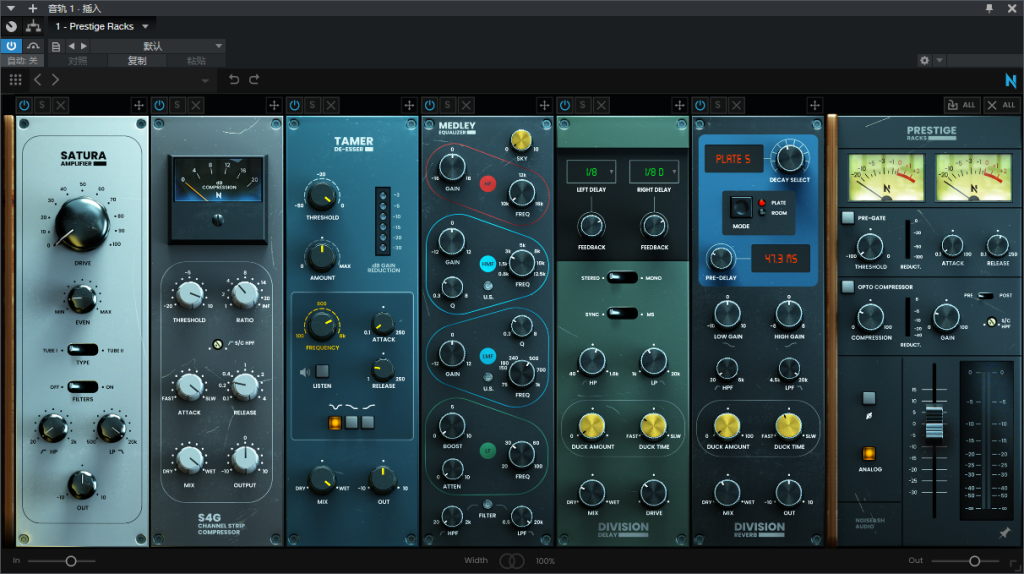Image resolution: width=1024 pixels, height=574 pixels.
Task: Enable the Opto Compressor checkbox
Action: pos(848,286)
